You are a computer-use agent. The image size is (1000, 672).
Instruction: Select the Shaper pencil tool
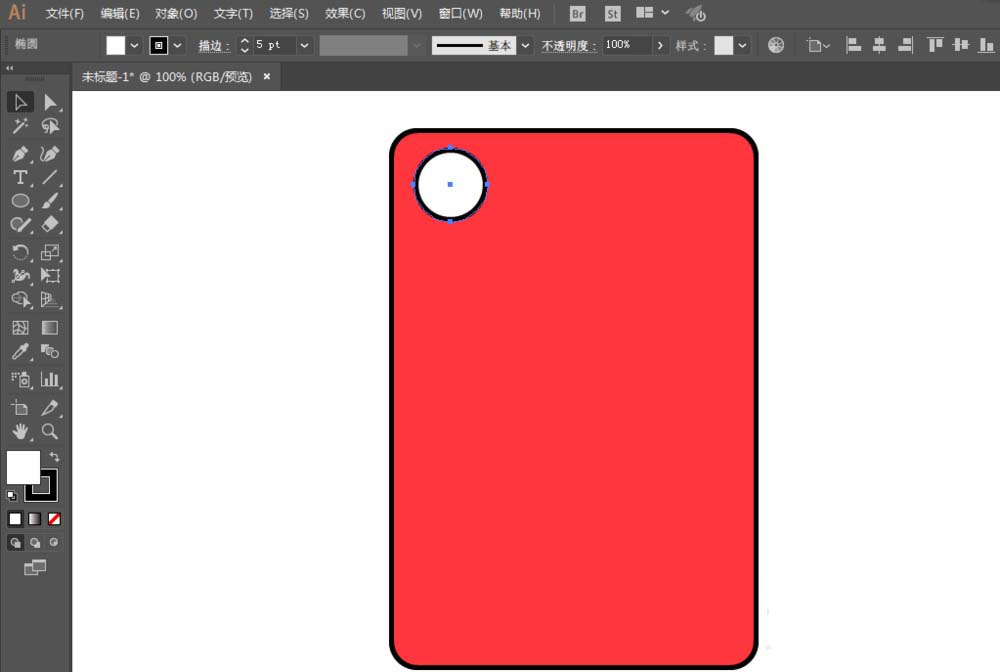click(20, 224)
